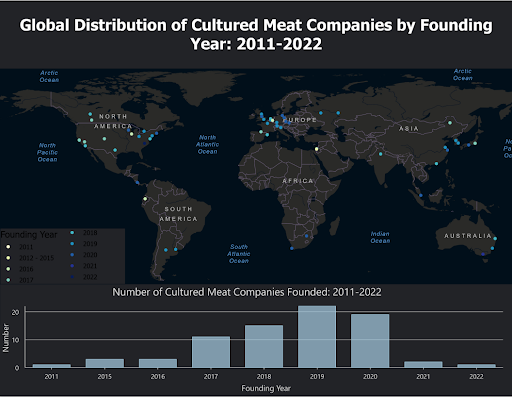Image resolution: width=512 pixels, height=397 pixels.
Task: Select the company point in Israel
Action: (317, 149)
